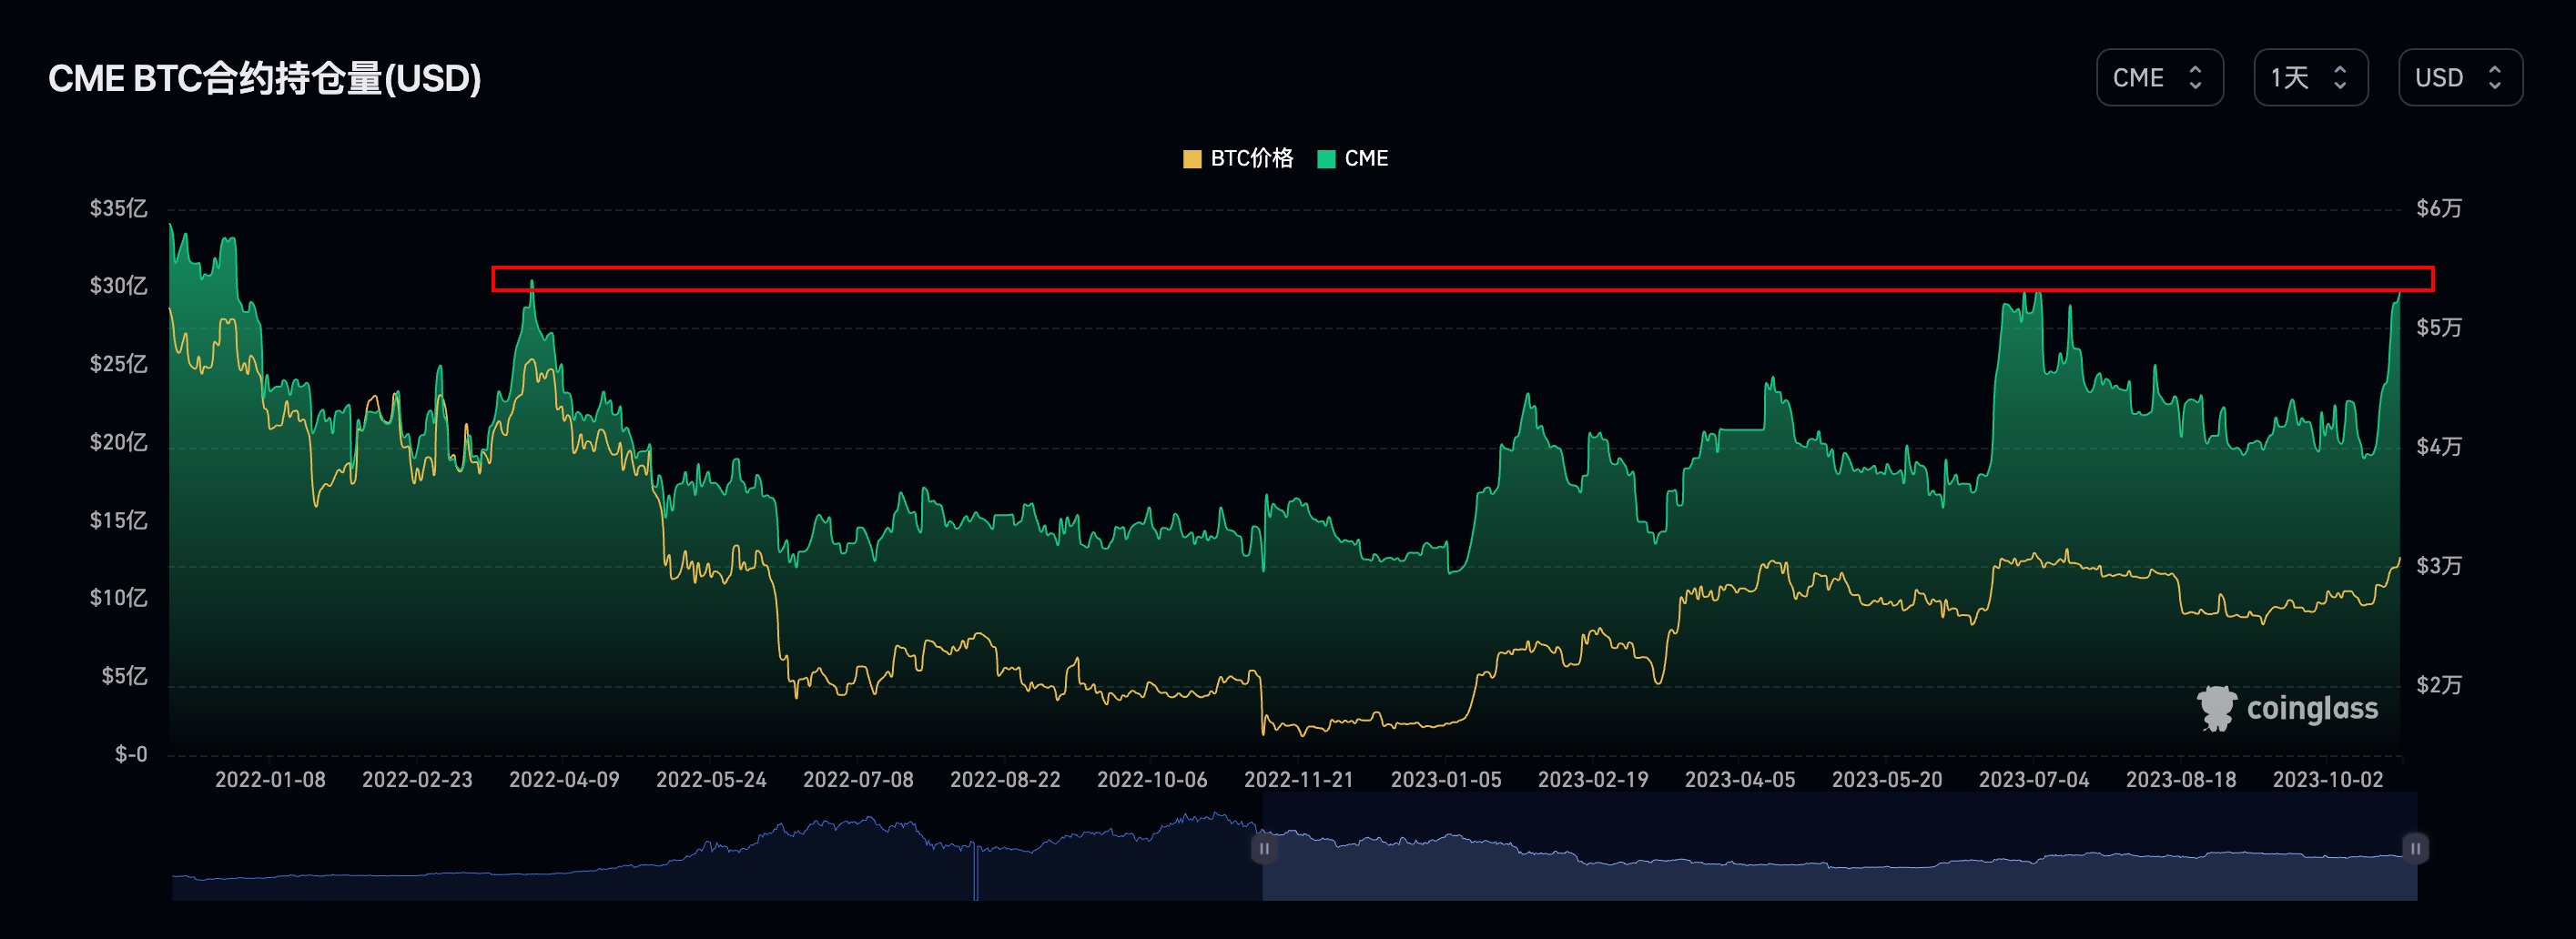The height and width of the screenshot is (939, 2576).
Task: Click the 2023-08-18 date label
Action: coord(2181,780)
